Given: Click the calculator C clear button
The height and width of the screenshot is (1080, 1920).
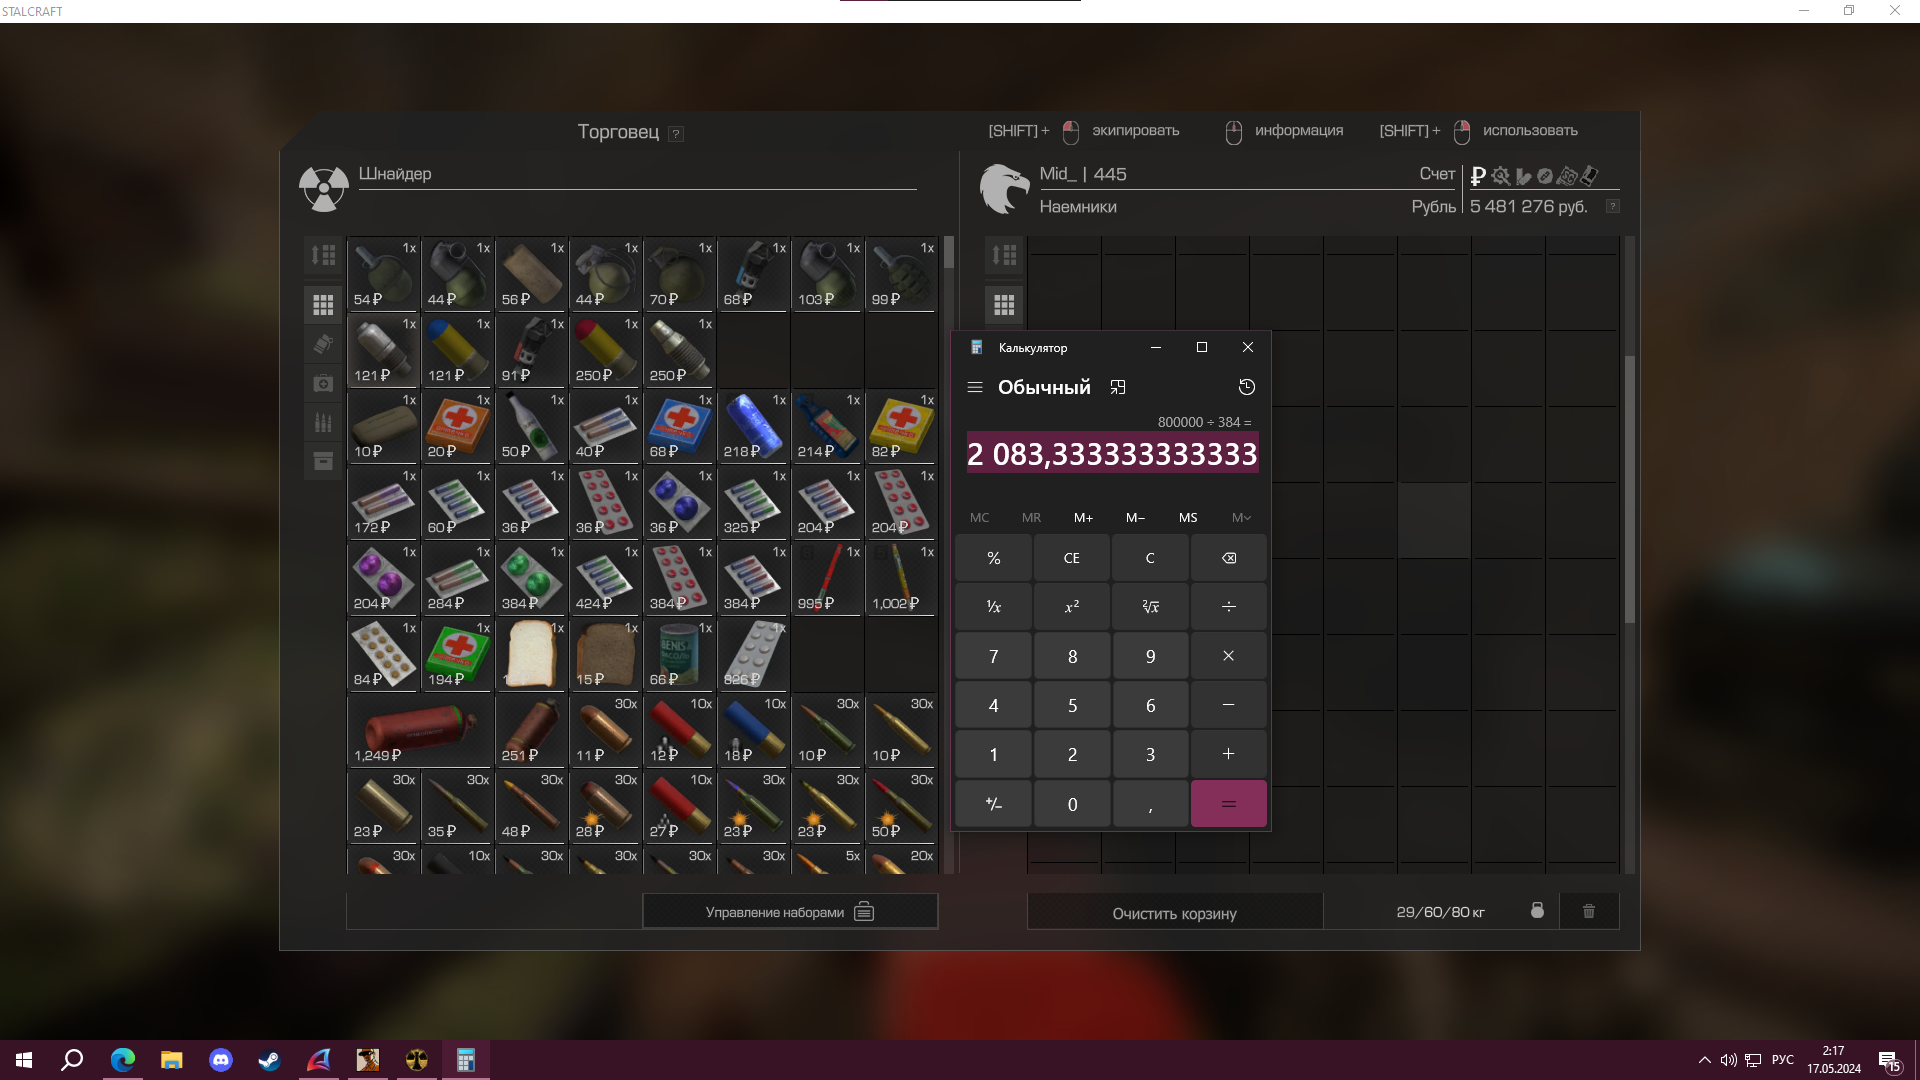Looking at the screenshot, I should [1150, 558].
